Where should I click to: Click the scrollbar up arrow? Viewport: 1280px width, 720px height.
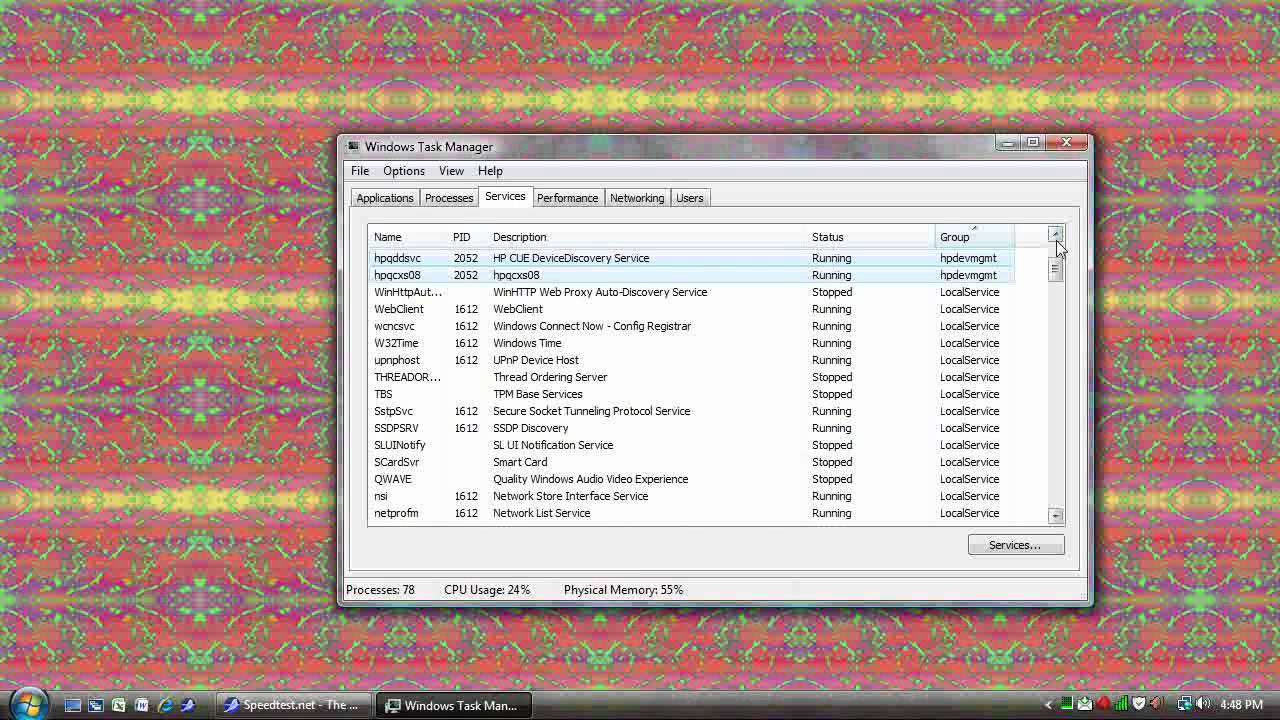(1055, 234)
